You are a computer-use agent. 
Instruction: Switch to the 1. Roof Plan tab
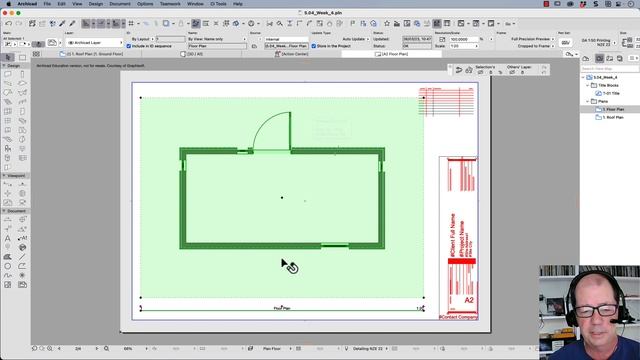[x=91, y=54]
